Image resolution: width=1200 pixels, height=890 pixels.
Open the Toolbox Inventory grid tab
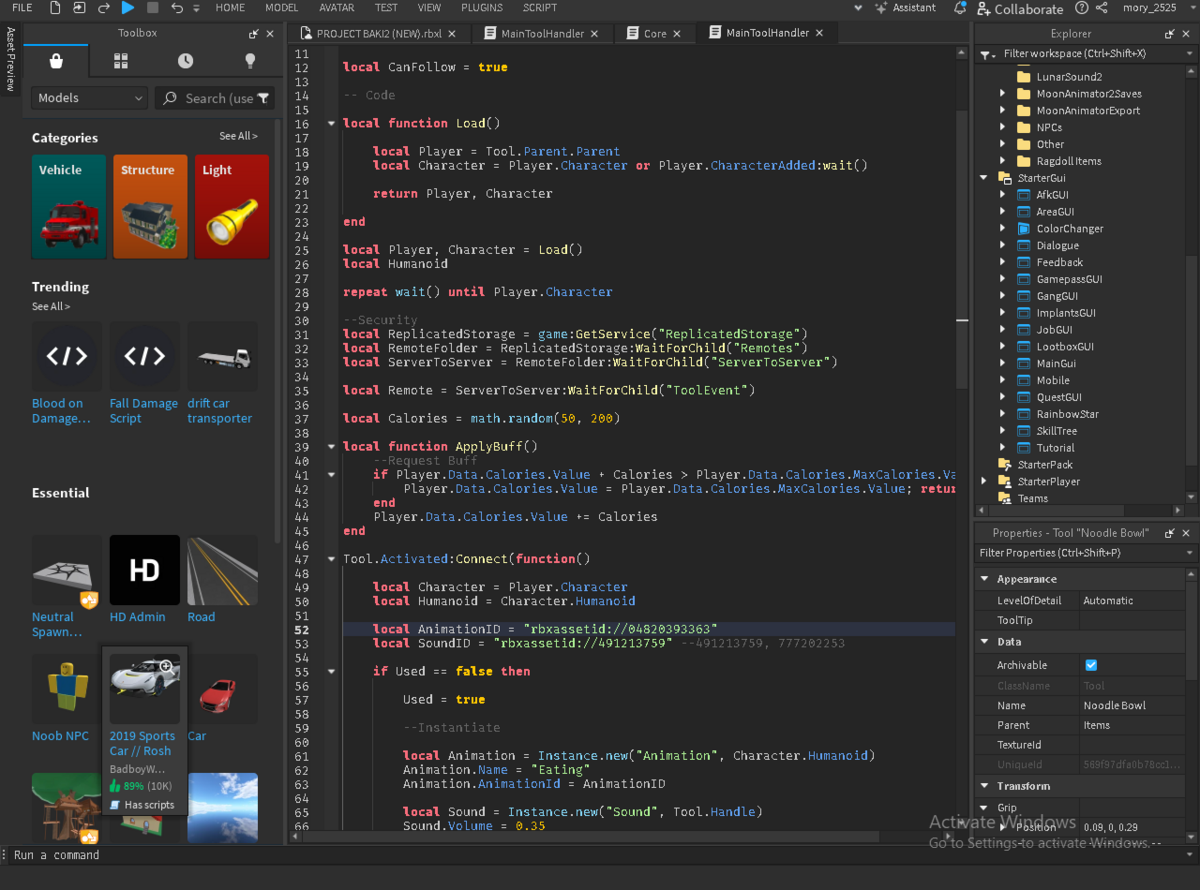pyautogui.click(x=121, y=62)
